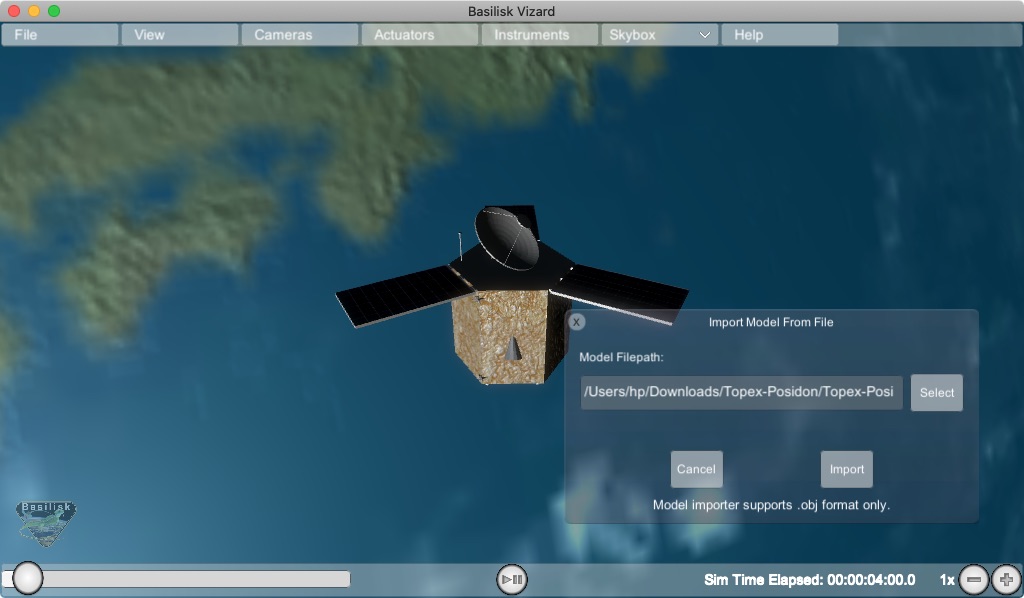Viewport: 1024px width, 598px height.
Task: Click the Model Filepath text field
Action: [741, 393]
